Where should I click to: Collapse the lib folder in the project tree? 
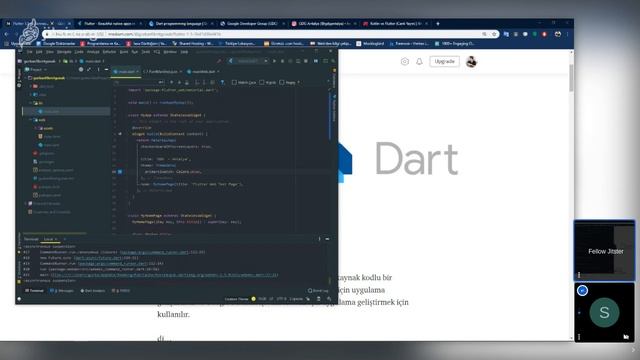pos(31,103)
